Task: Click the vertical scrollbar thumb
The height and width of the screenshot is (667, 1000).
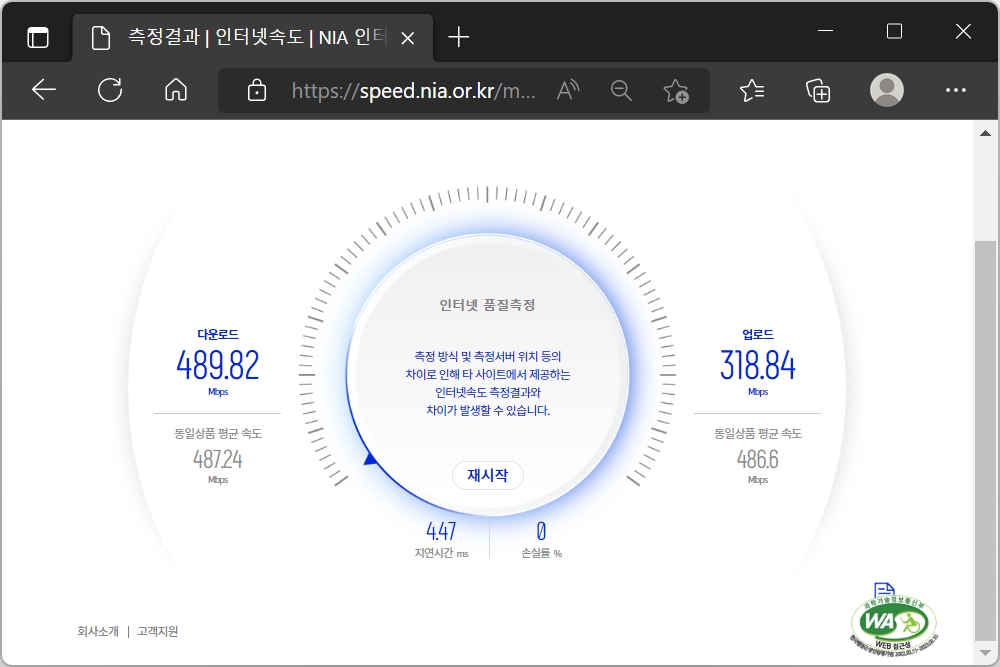Action: pyautogui.click(x=985, y=441)
